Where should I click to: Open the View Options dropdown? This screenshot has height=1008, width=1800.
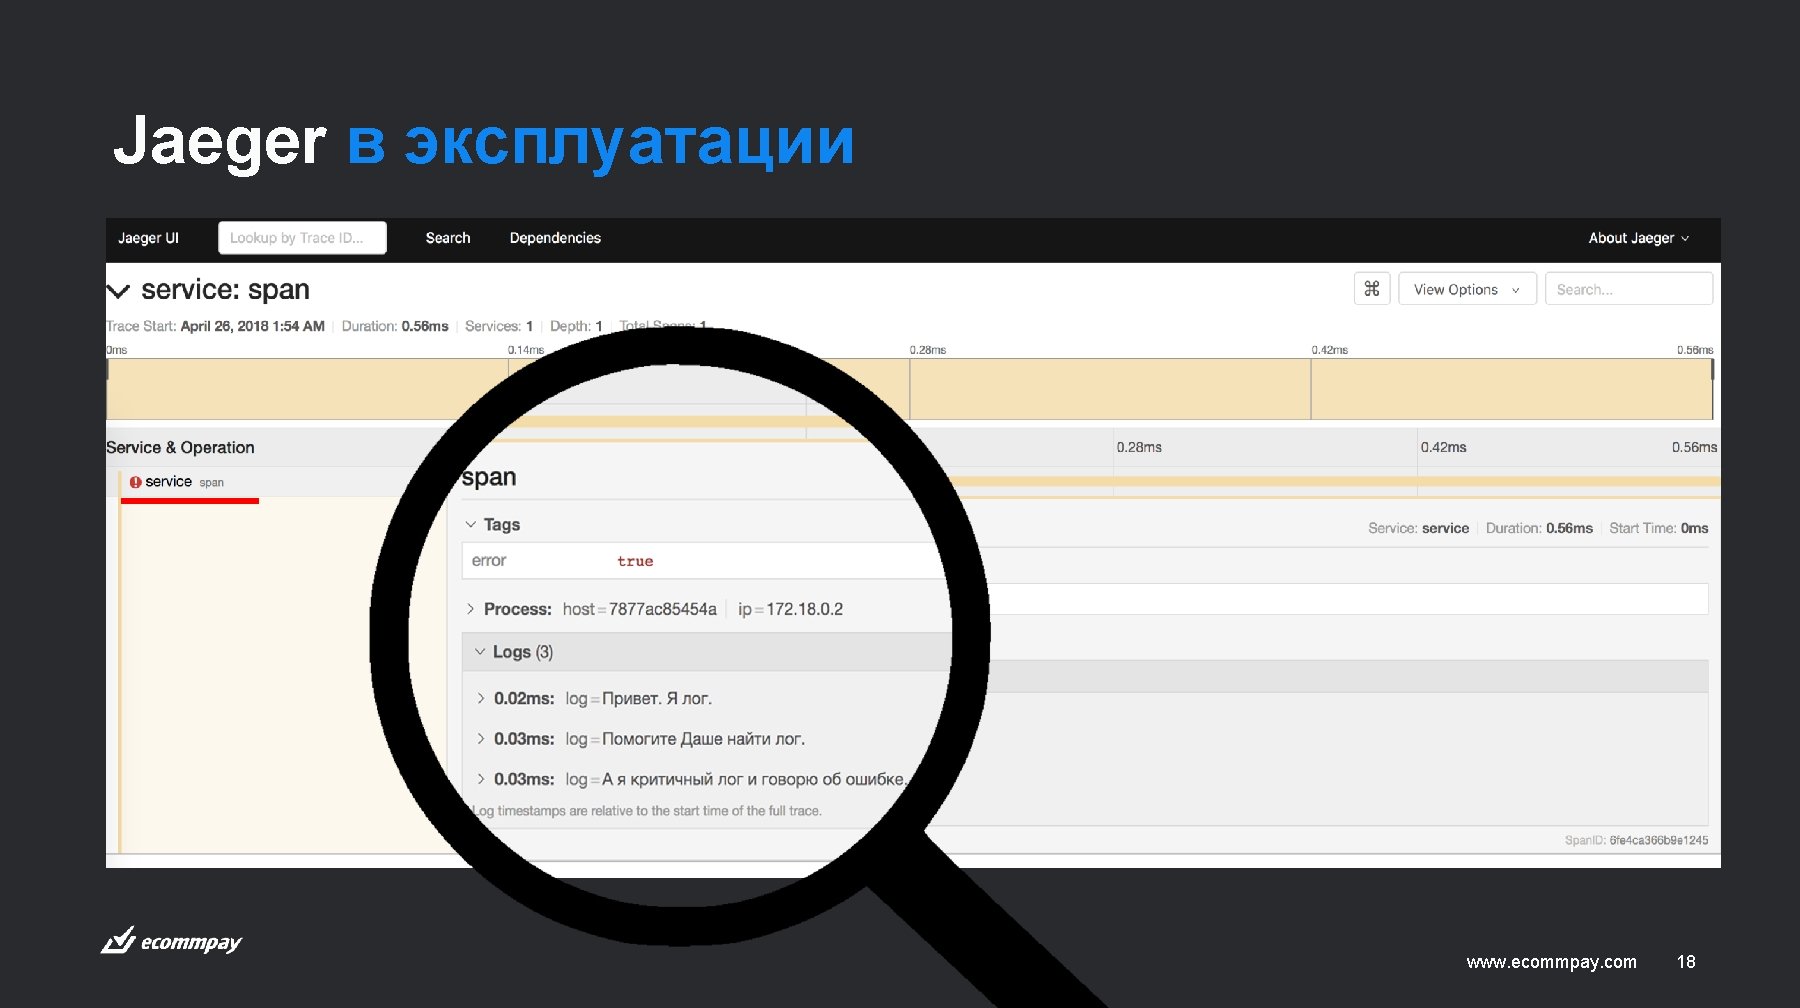coord(1467,289)
